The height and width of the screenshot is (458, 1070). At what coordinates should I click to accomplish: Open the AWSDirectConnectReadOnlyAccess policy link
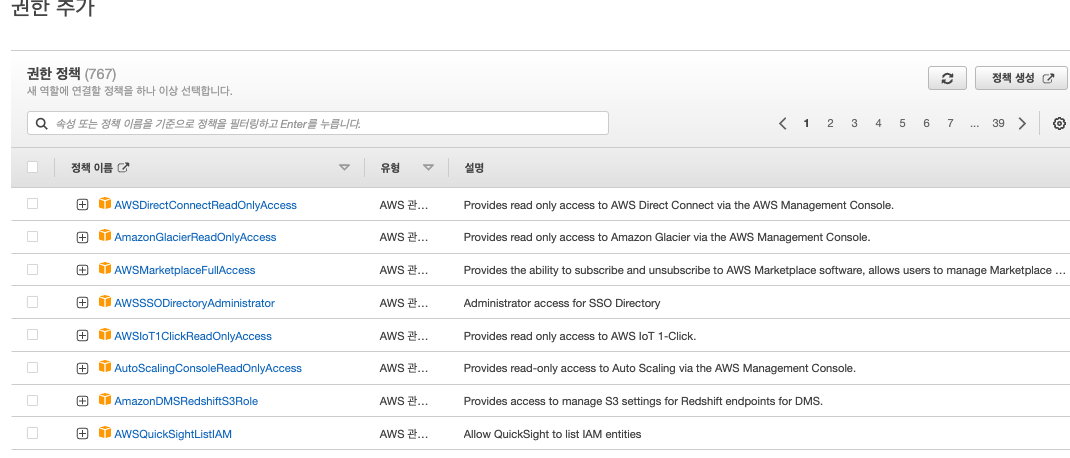205,205
